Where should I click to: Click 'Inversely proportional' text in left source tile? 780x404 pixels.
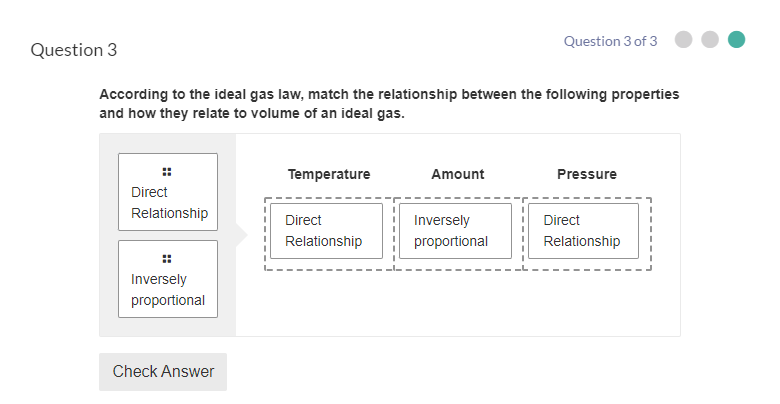(167, 290)
